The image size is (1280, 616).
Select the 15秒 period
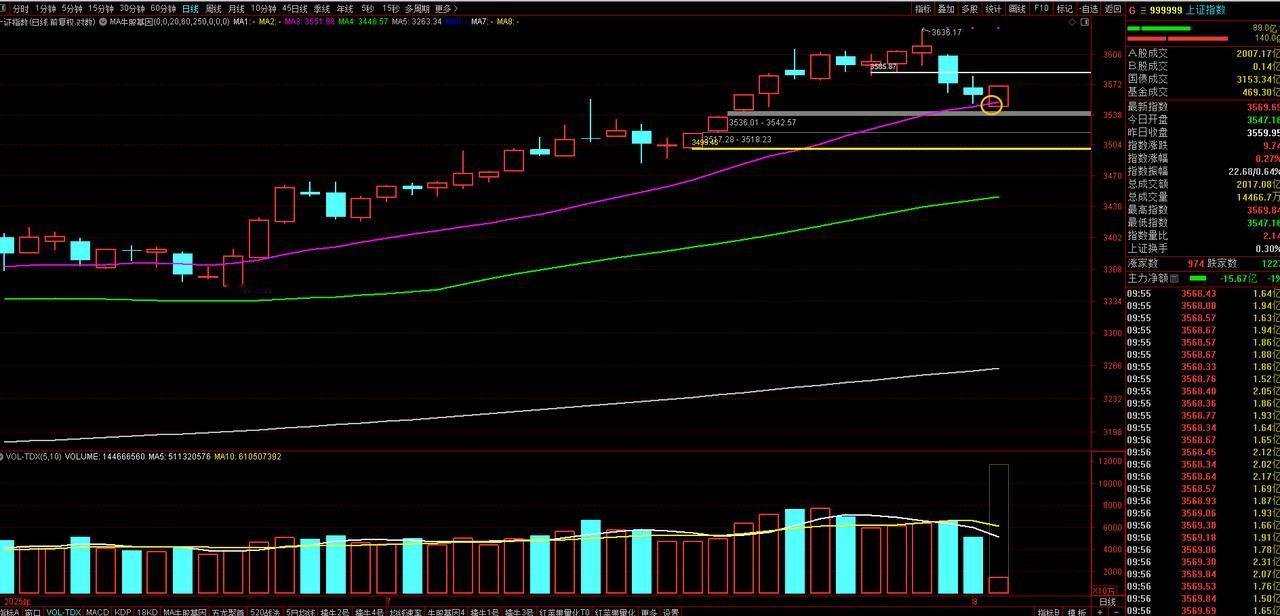[x=391, y=8]
